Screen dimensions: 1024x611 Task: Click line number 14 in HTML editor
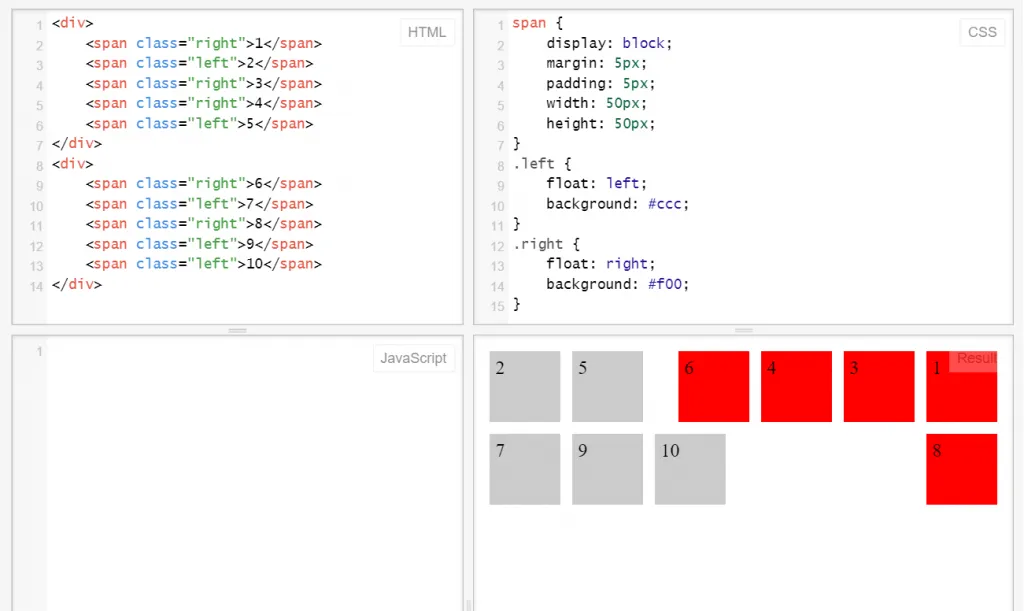click(x=37, y=286)
